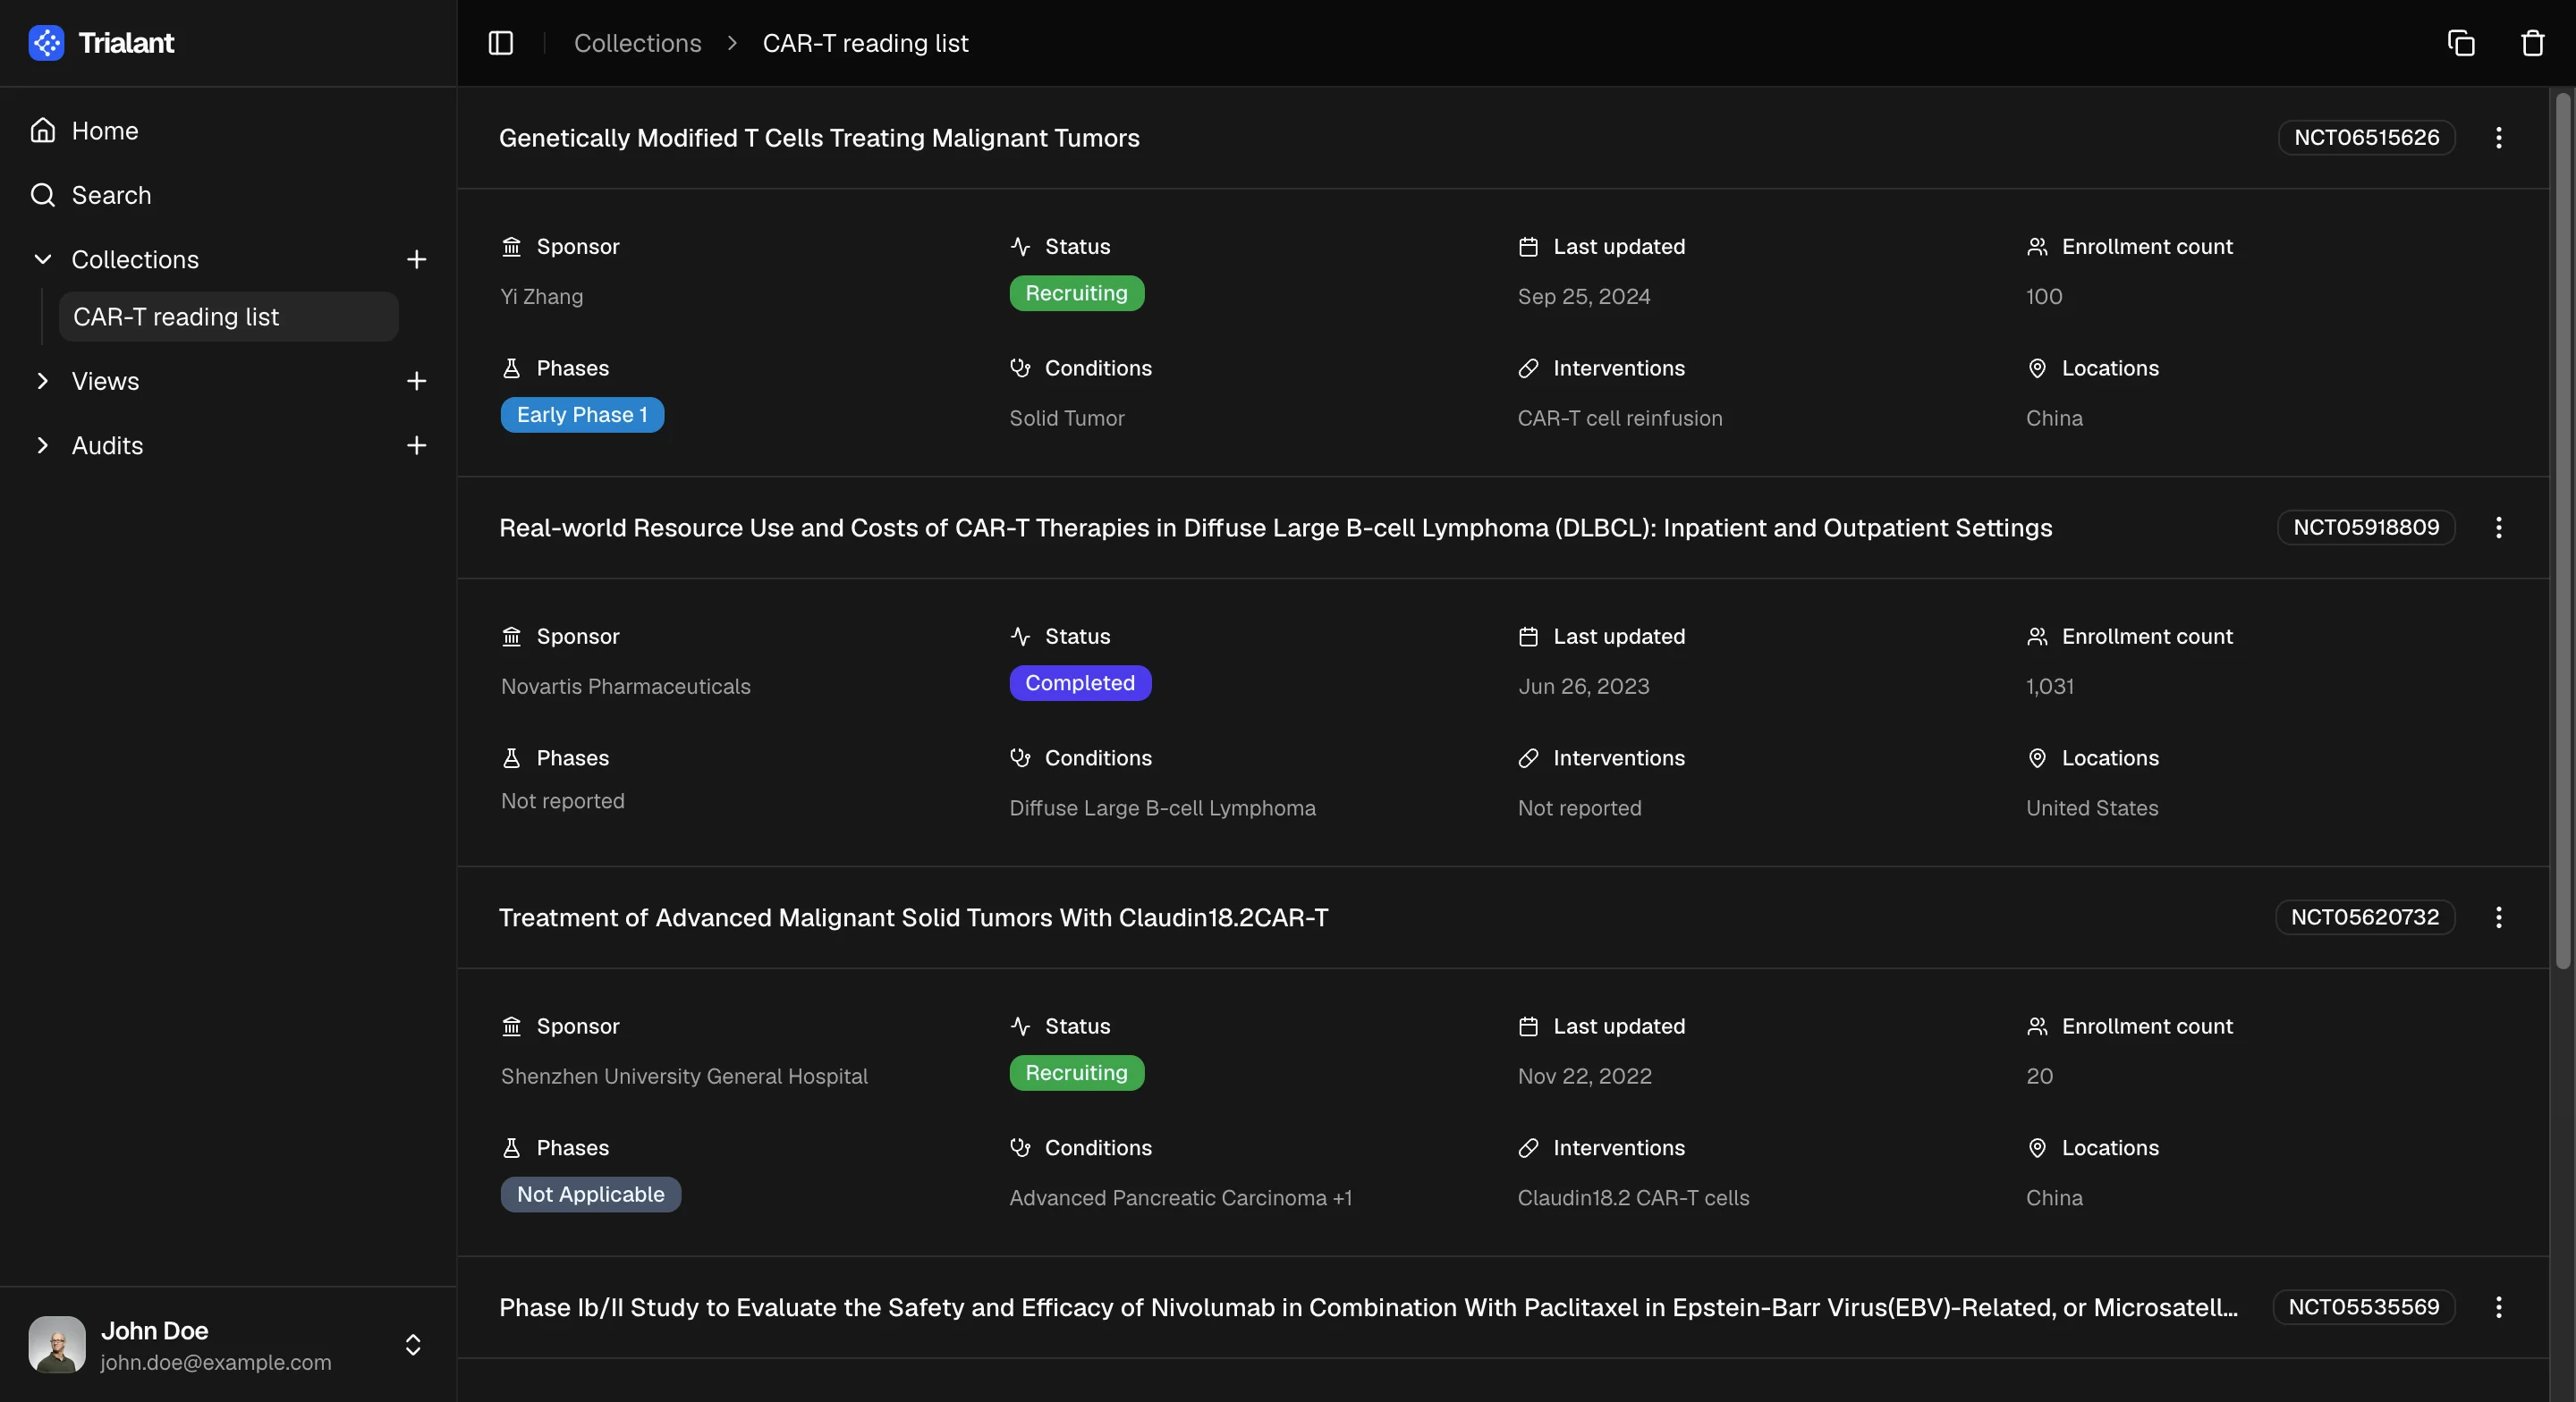Screen dimensions: 2576x1402
Task: Open Claudin18.2CAR-T trial title
Action: (x=913, y=918)
